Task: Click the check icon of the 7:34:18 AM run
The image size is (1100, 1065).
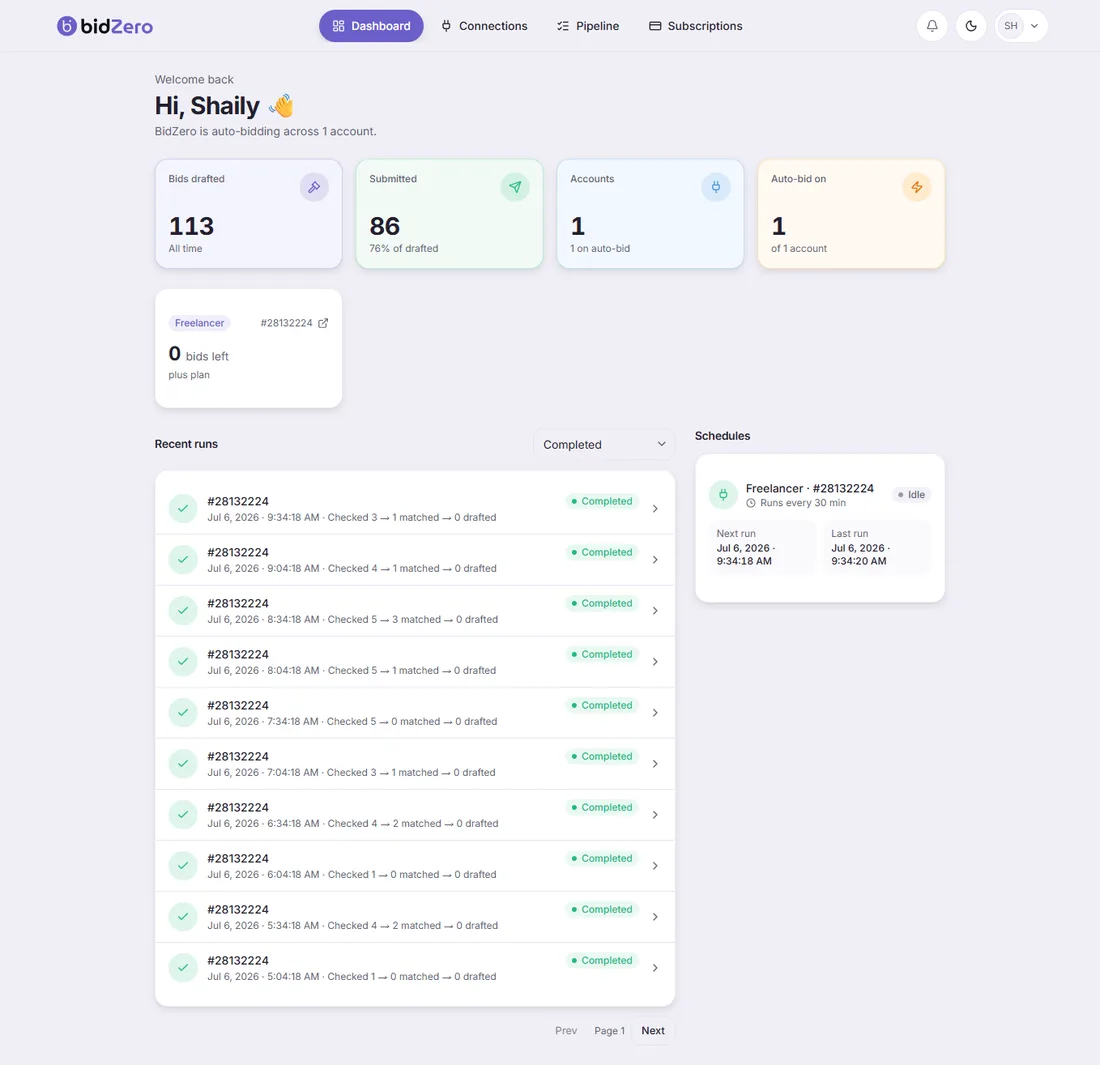Action: [182, 713]
